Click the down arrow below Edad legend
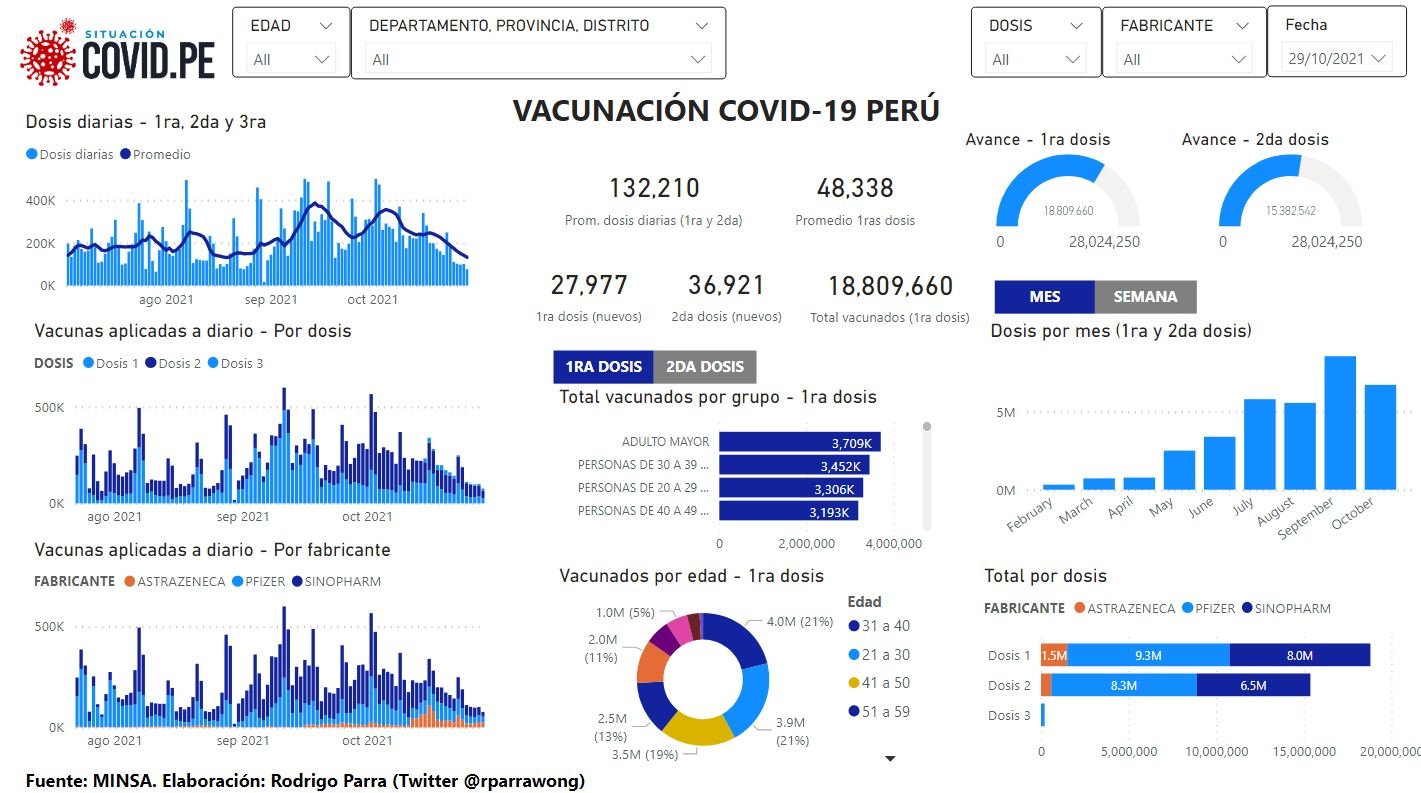Image resolution: width=1421 pixels, height=793 pixels. 890,758
